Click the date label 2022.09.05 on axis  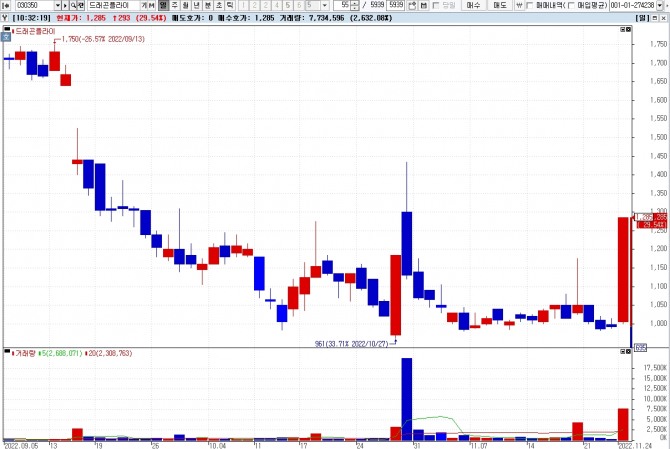(21, 446)
